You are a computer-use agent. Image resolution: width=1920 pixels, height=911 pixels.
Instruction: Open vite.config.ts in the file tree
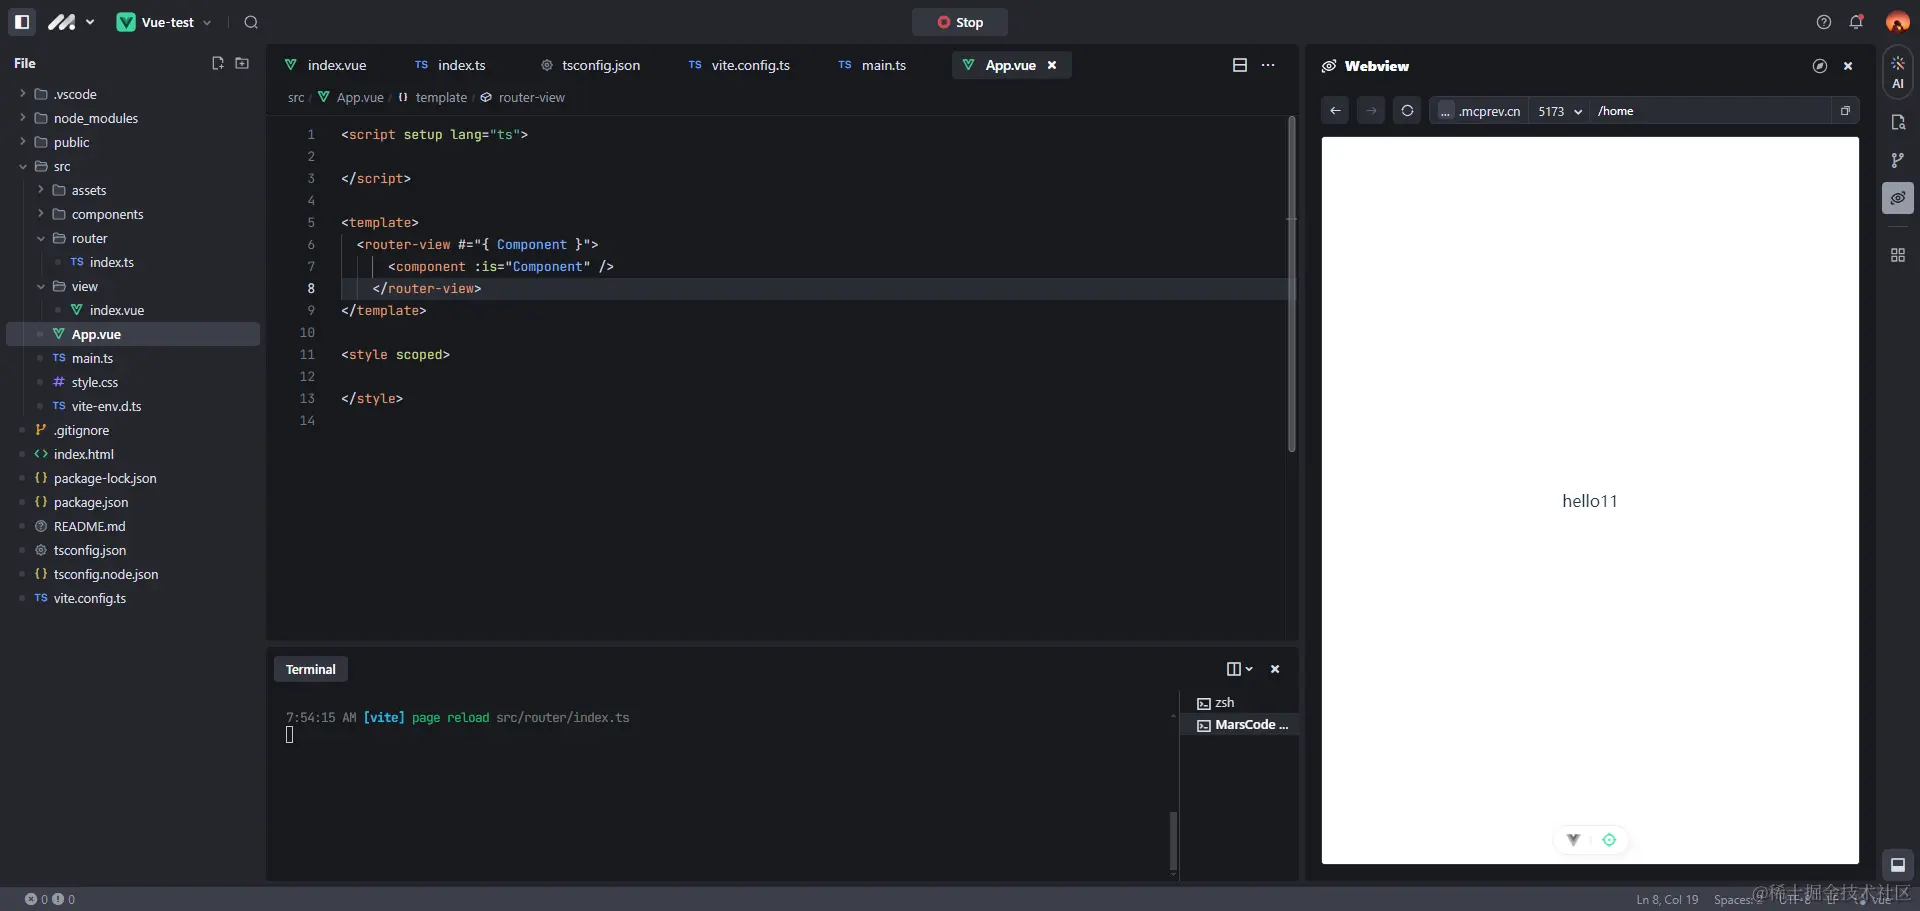133,598
